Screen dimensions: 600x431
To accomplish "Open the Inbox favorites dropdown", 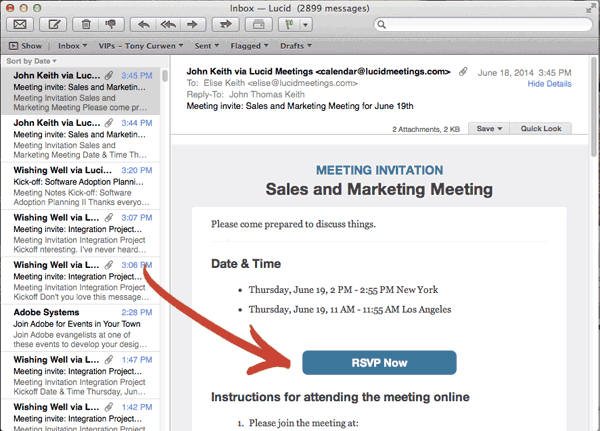I will coord(72,46).
